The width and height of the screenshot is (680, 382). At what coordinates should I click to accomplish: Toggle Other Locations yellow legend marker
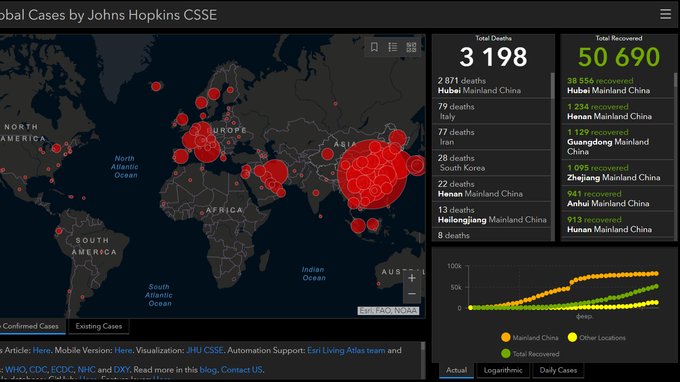572,337
